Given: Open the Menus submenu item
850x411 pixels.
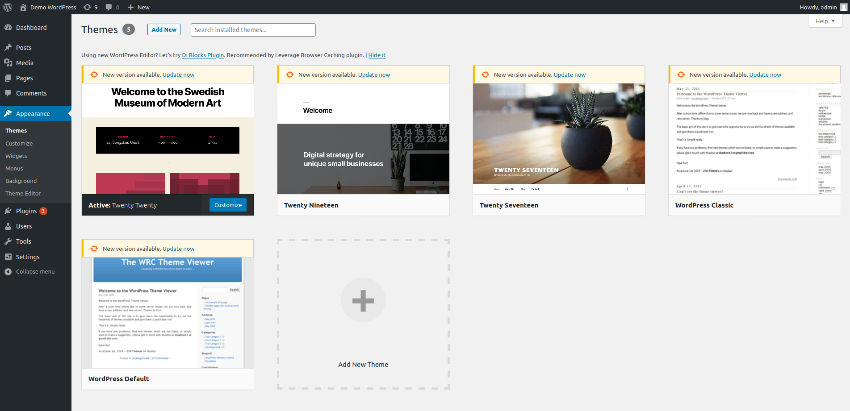Looking at the screenshot, I should (14, 168).
